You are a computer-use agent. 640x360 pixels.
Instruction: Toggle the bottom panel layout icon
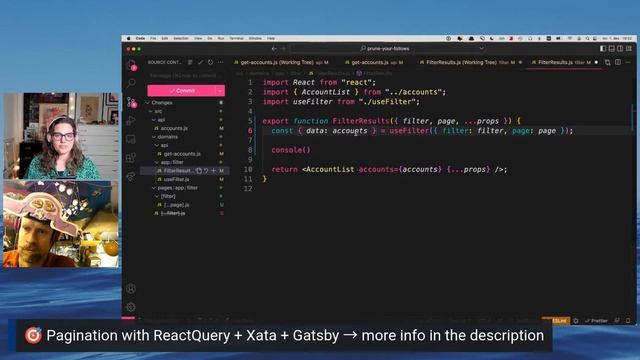coord(611,49)
